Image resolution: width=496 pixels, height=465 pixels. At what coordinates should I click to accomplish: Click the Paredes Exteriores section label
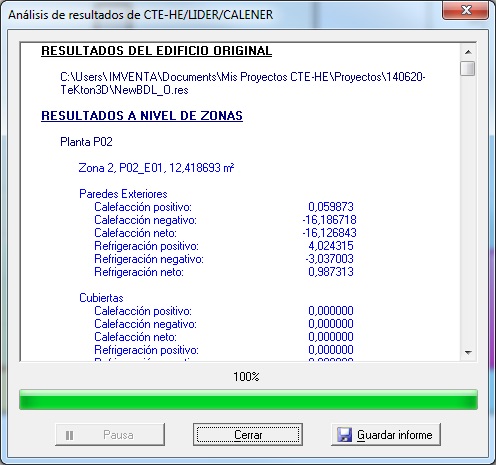[123, 194]
